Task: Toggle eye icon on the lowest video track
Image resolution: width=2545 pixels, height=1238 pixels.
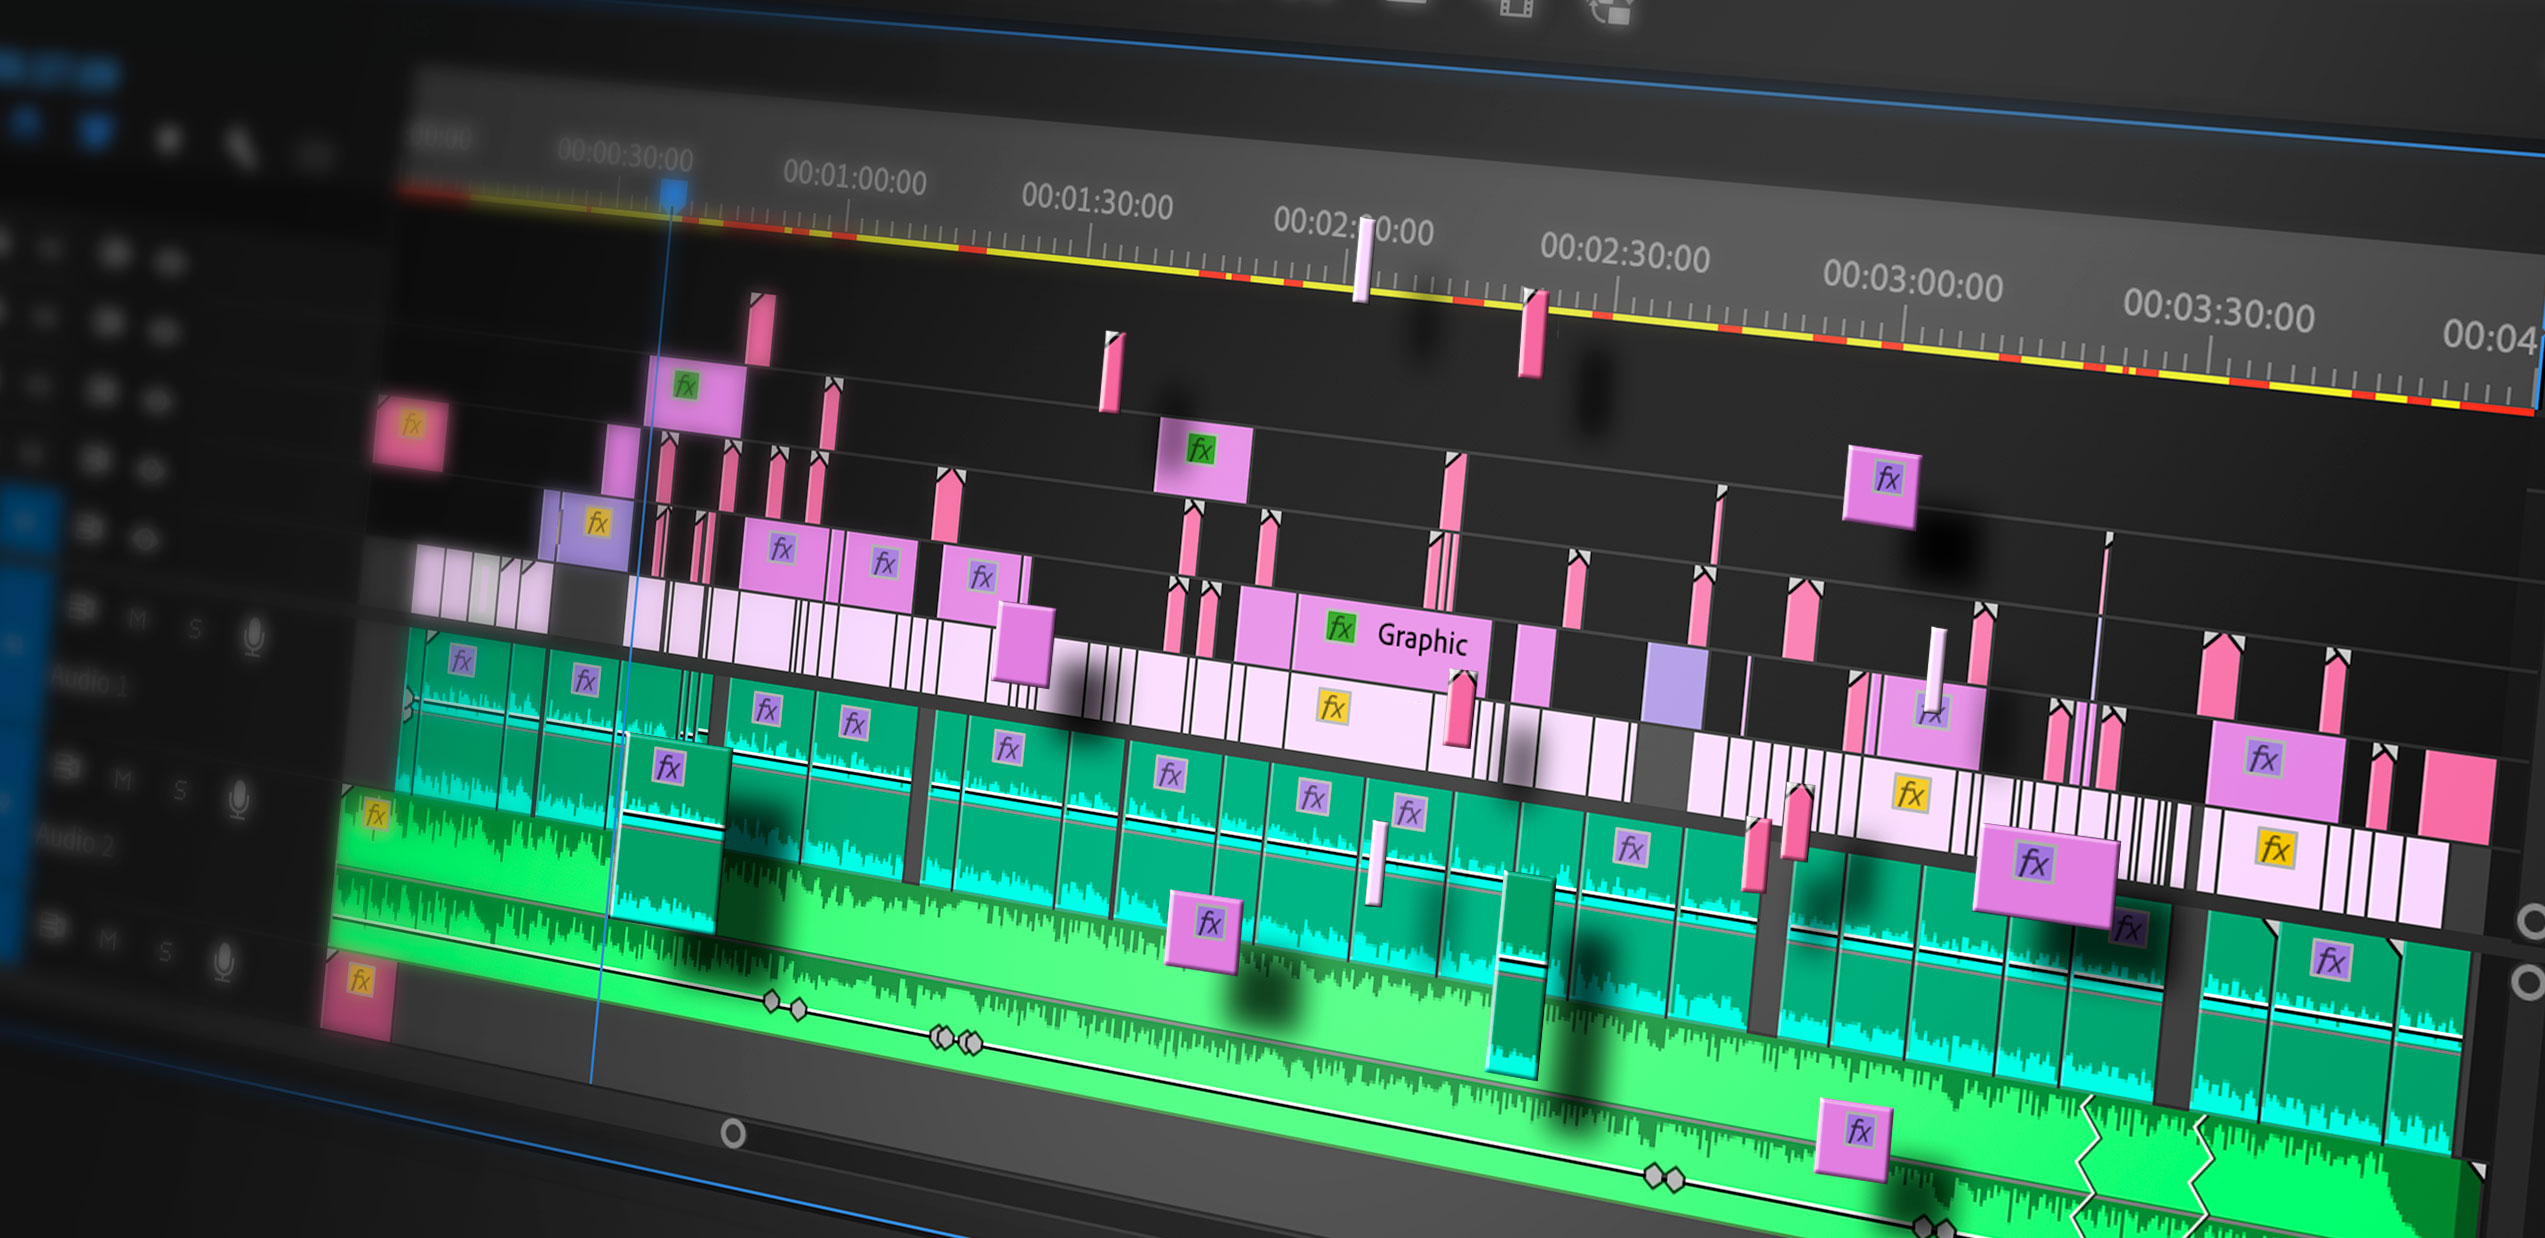Action: point(145,540)
